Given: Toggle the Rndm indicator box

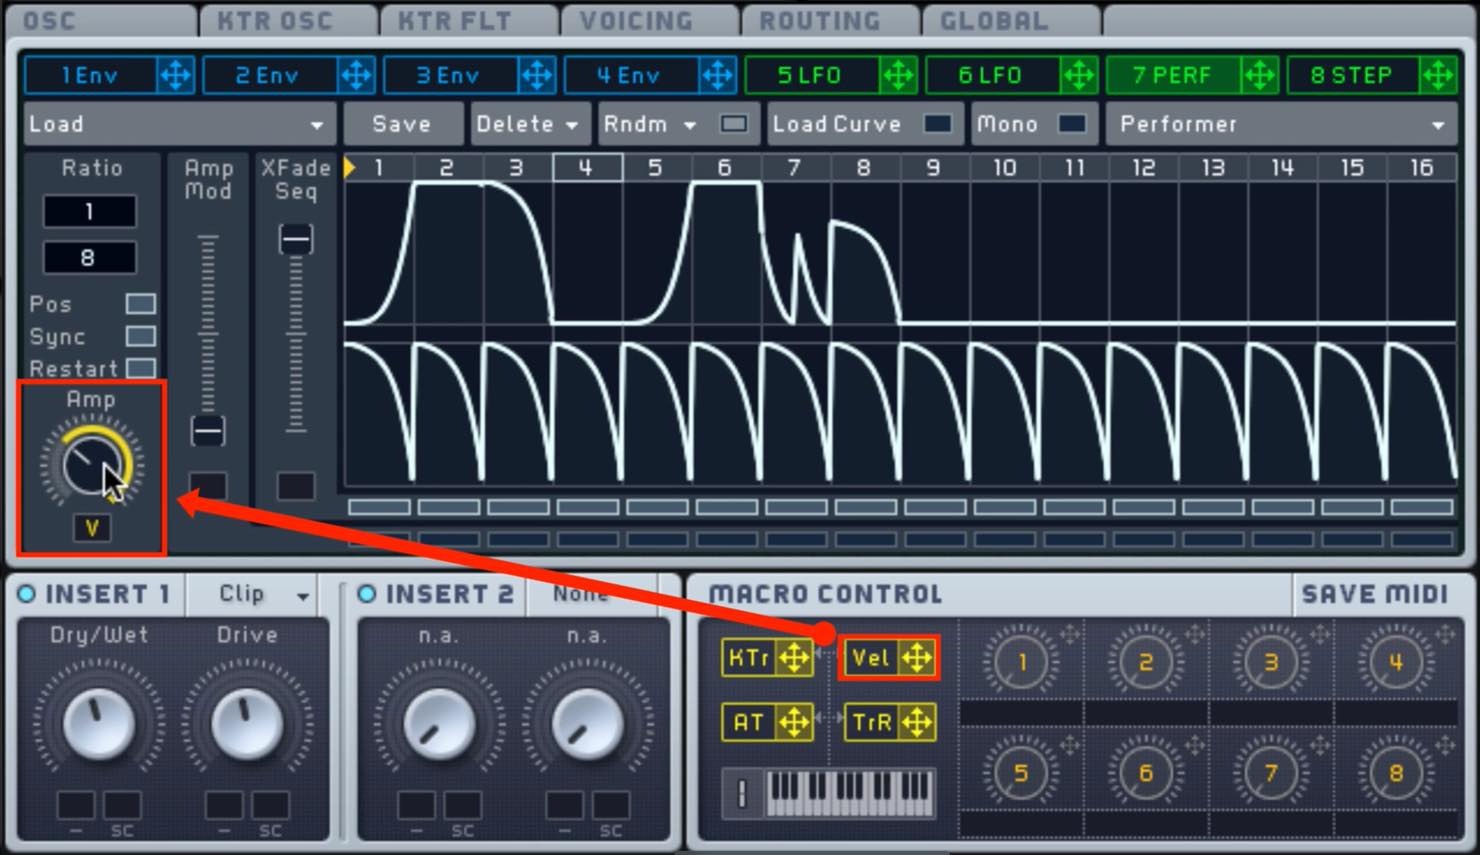Looking at the screenshot, I should (734, 124).
